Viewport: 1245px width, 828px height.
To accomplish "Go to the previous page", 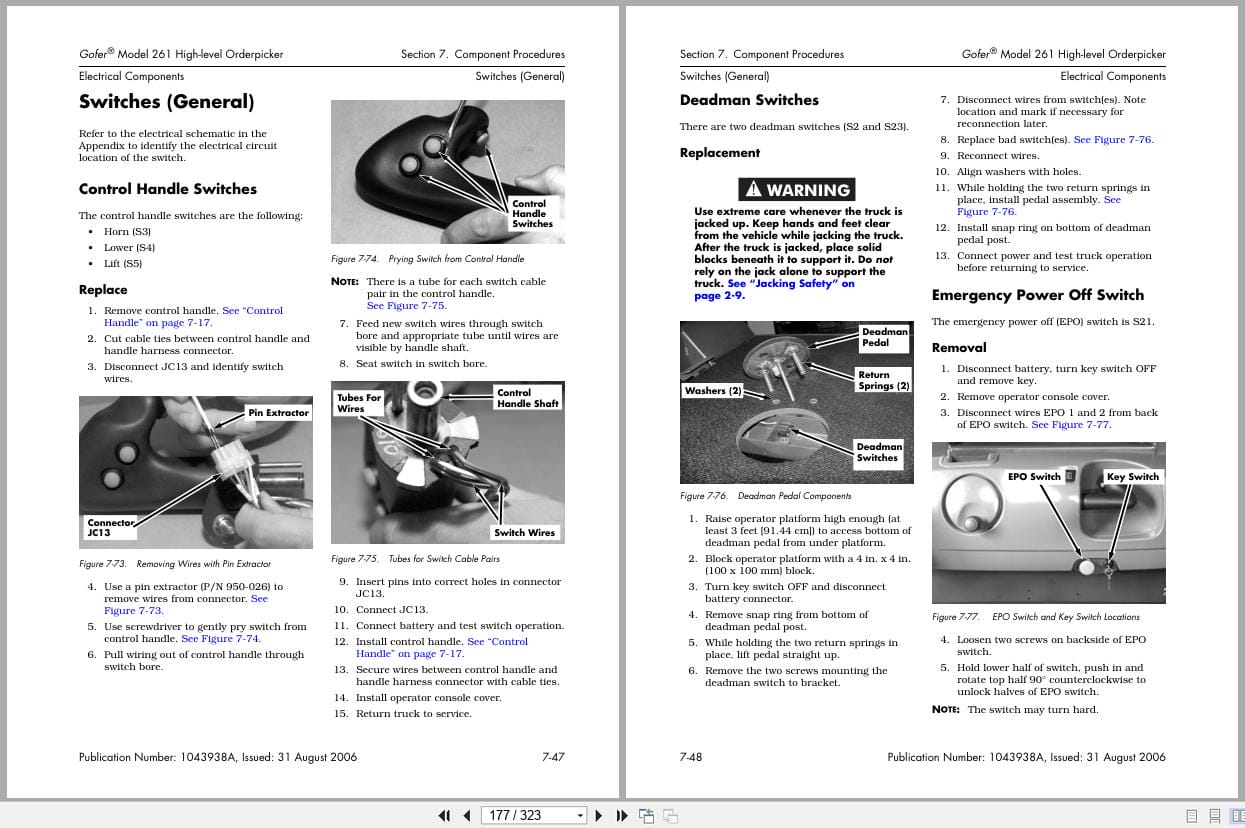I will pyautogui.click(x=466, y=815).
